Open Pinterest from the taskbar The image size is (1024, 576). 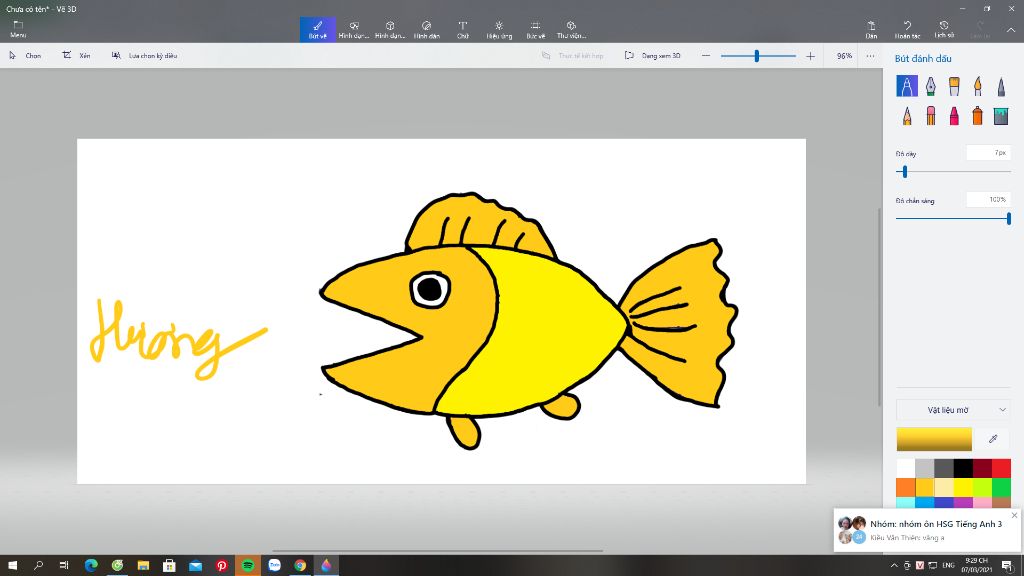221,566
